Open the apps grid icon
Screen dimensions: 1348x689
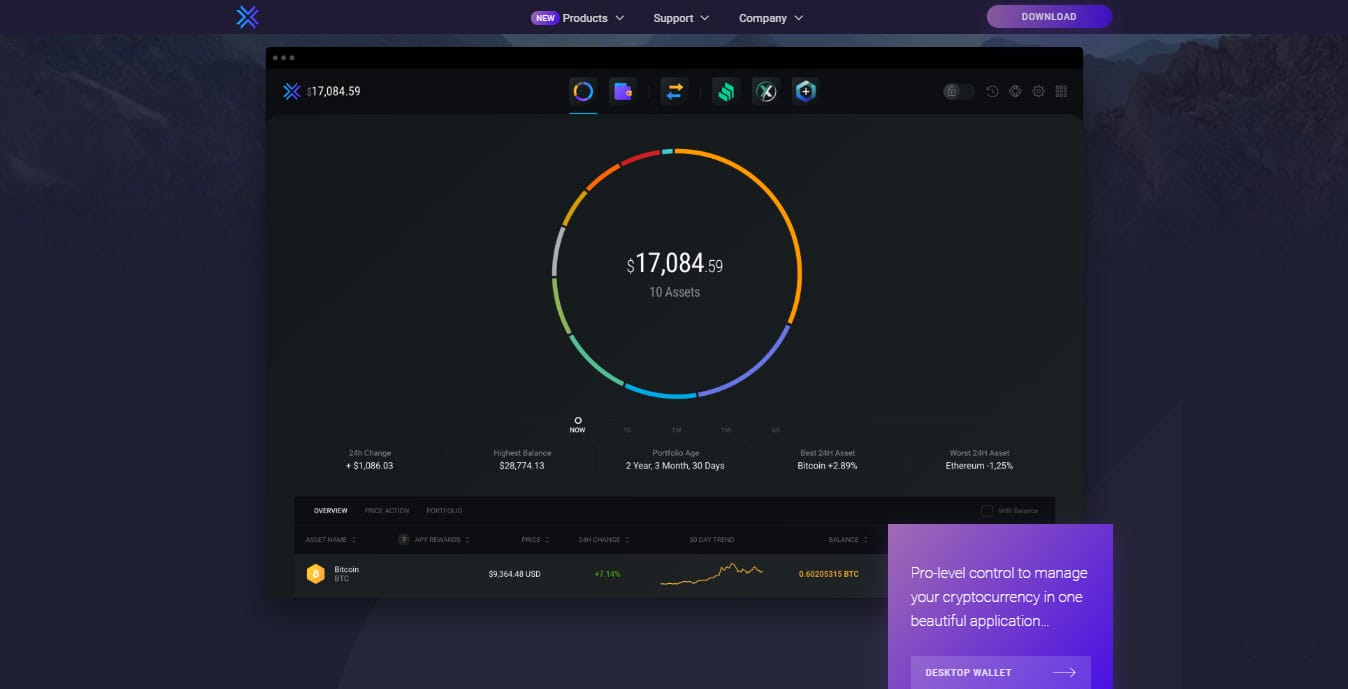(1061, 91)
